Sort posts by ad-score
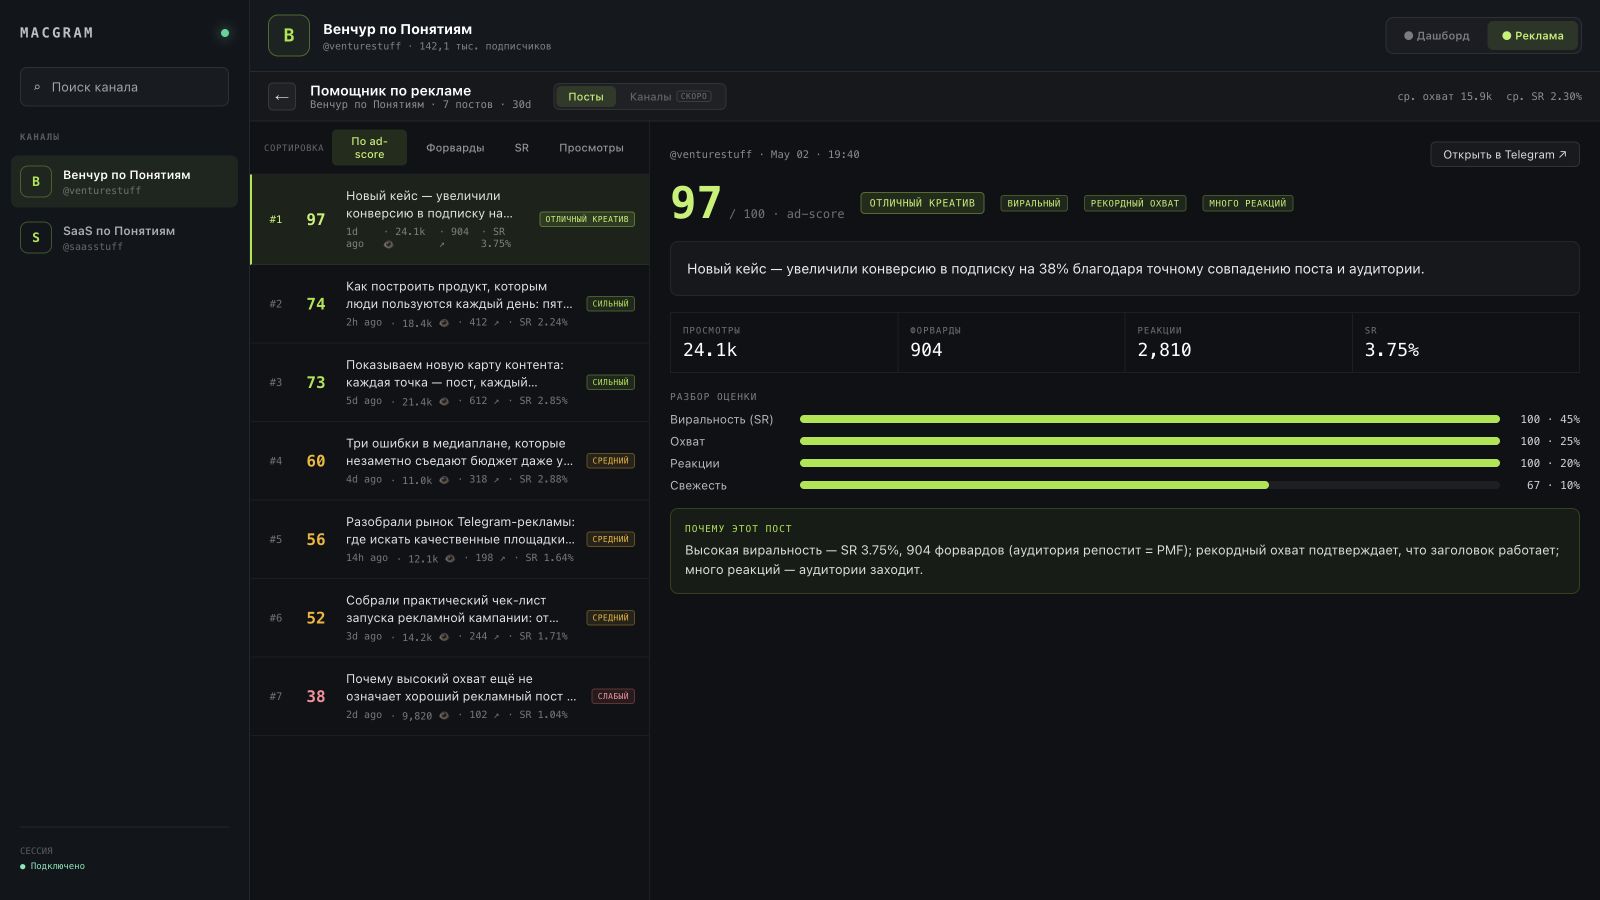This screenshot has width=1600, height=900. 369,148
